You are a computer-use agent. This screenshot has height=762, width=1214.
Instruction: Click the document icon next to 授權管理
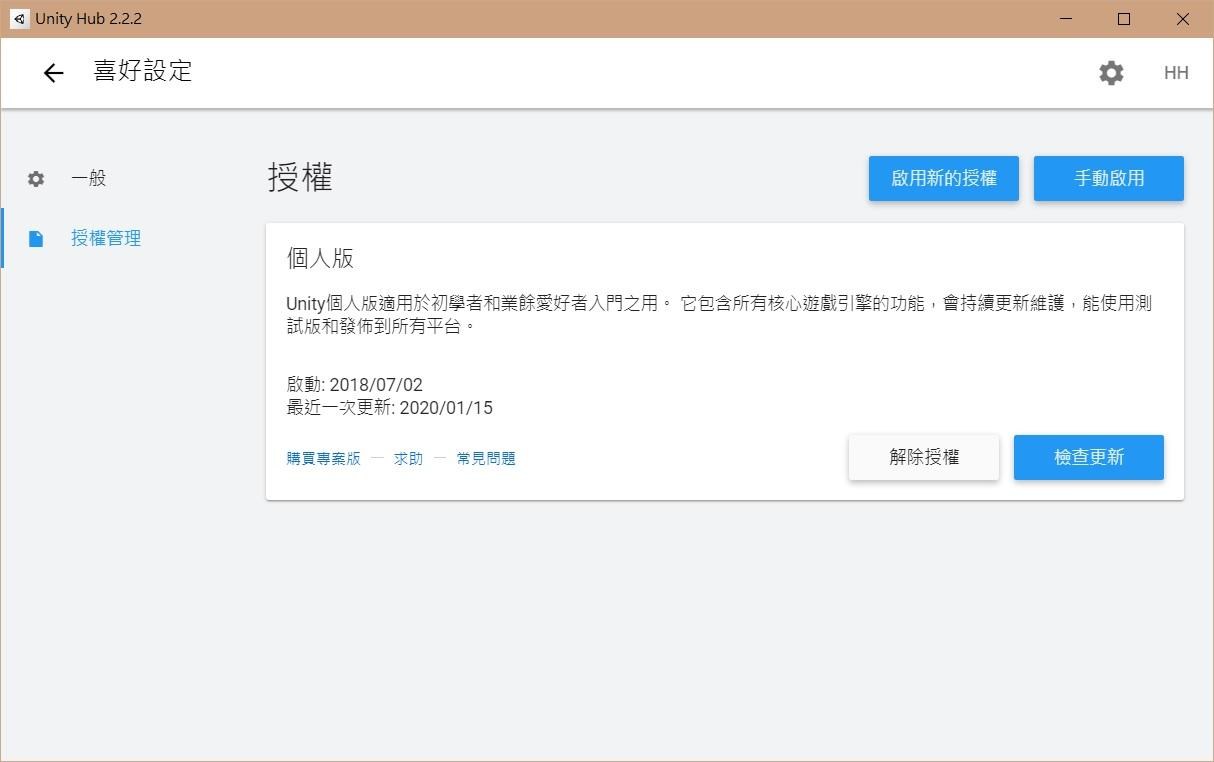[x=36, y=239]
